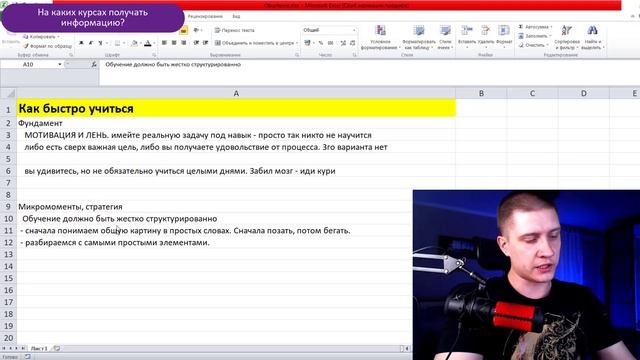Viewport: 640px width, 360px height.
Task: Click the Name Box showing A10
Action: (29, 64)
